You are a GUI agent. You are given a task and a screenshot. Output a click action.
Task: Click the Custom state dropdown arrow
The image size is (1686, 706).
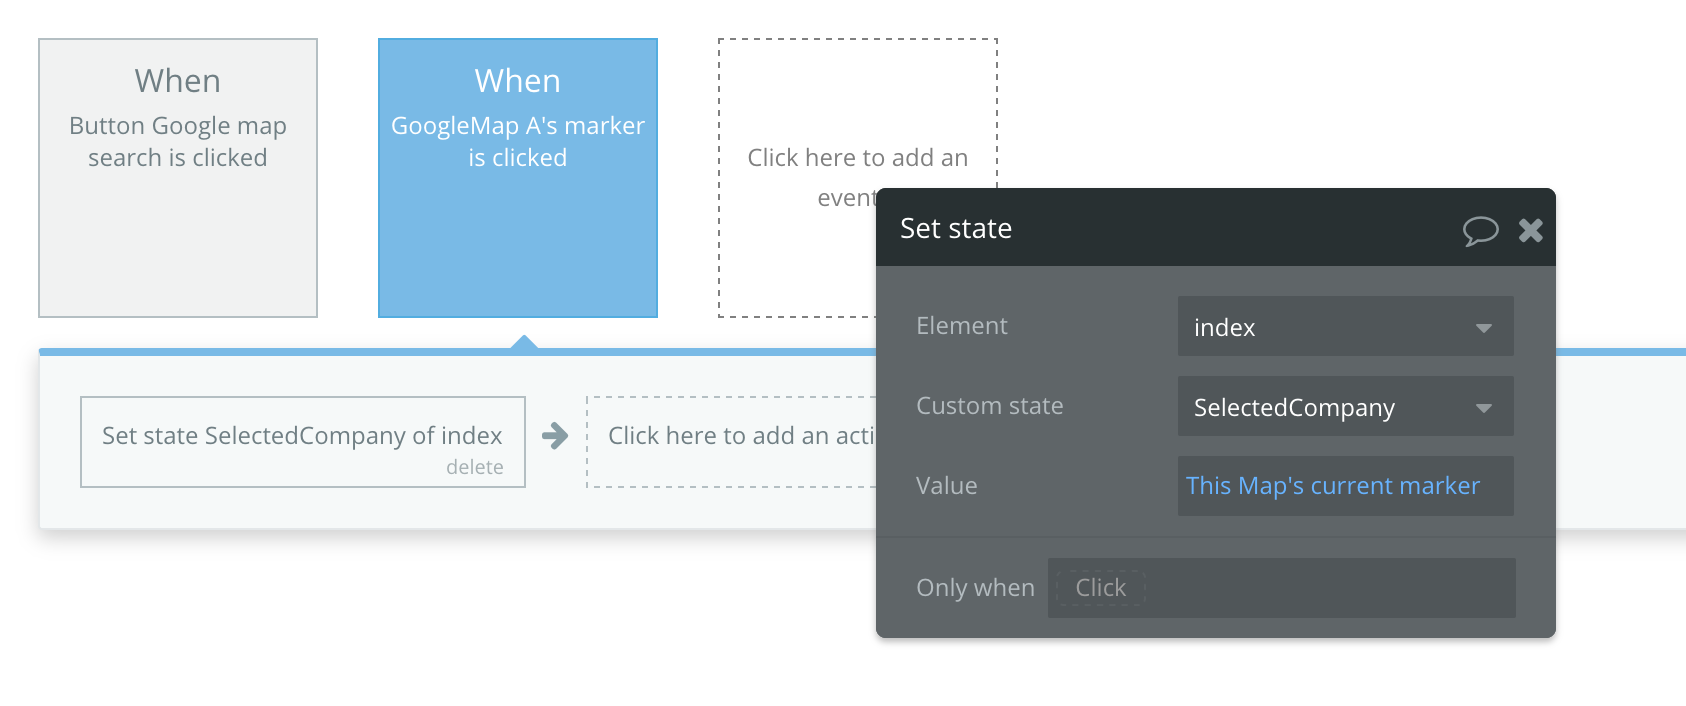(x=1484, y=408)
